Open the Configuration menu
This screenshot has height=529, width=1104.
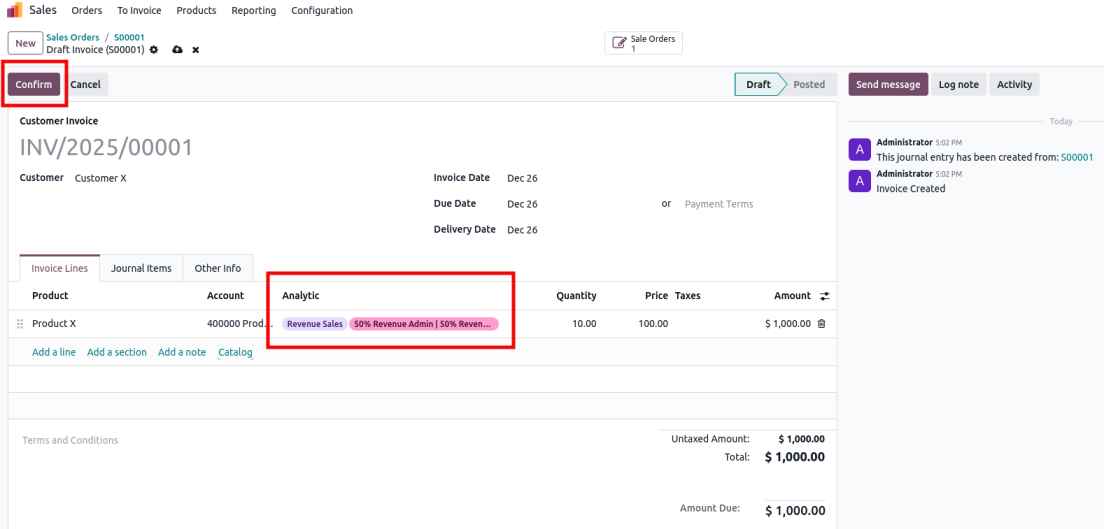pyautogui.click(x=321, y=10)
